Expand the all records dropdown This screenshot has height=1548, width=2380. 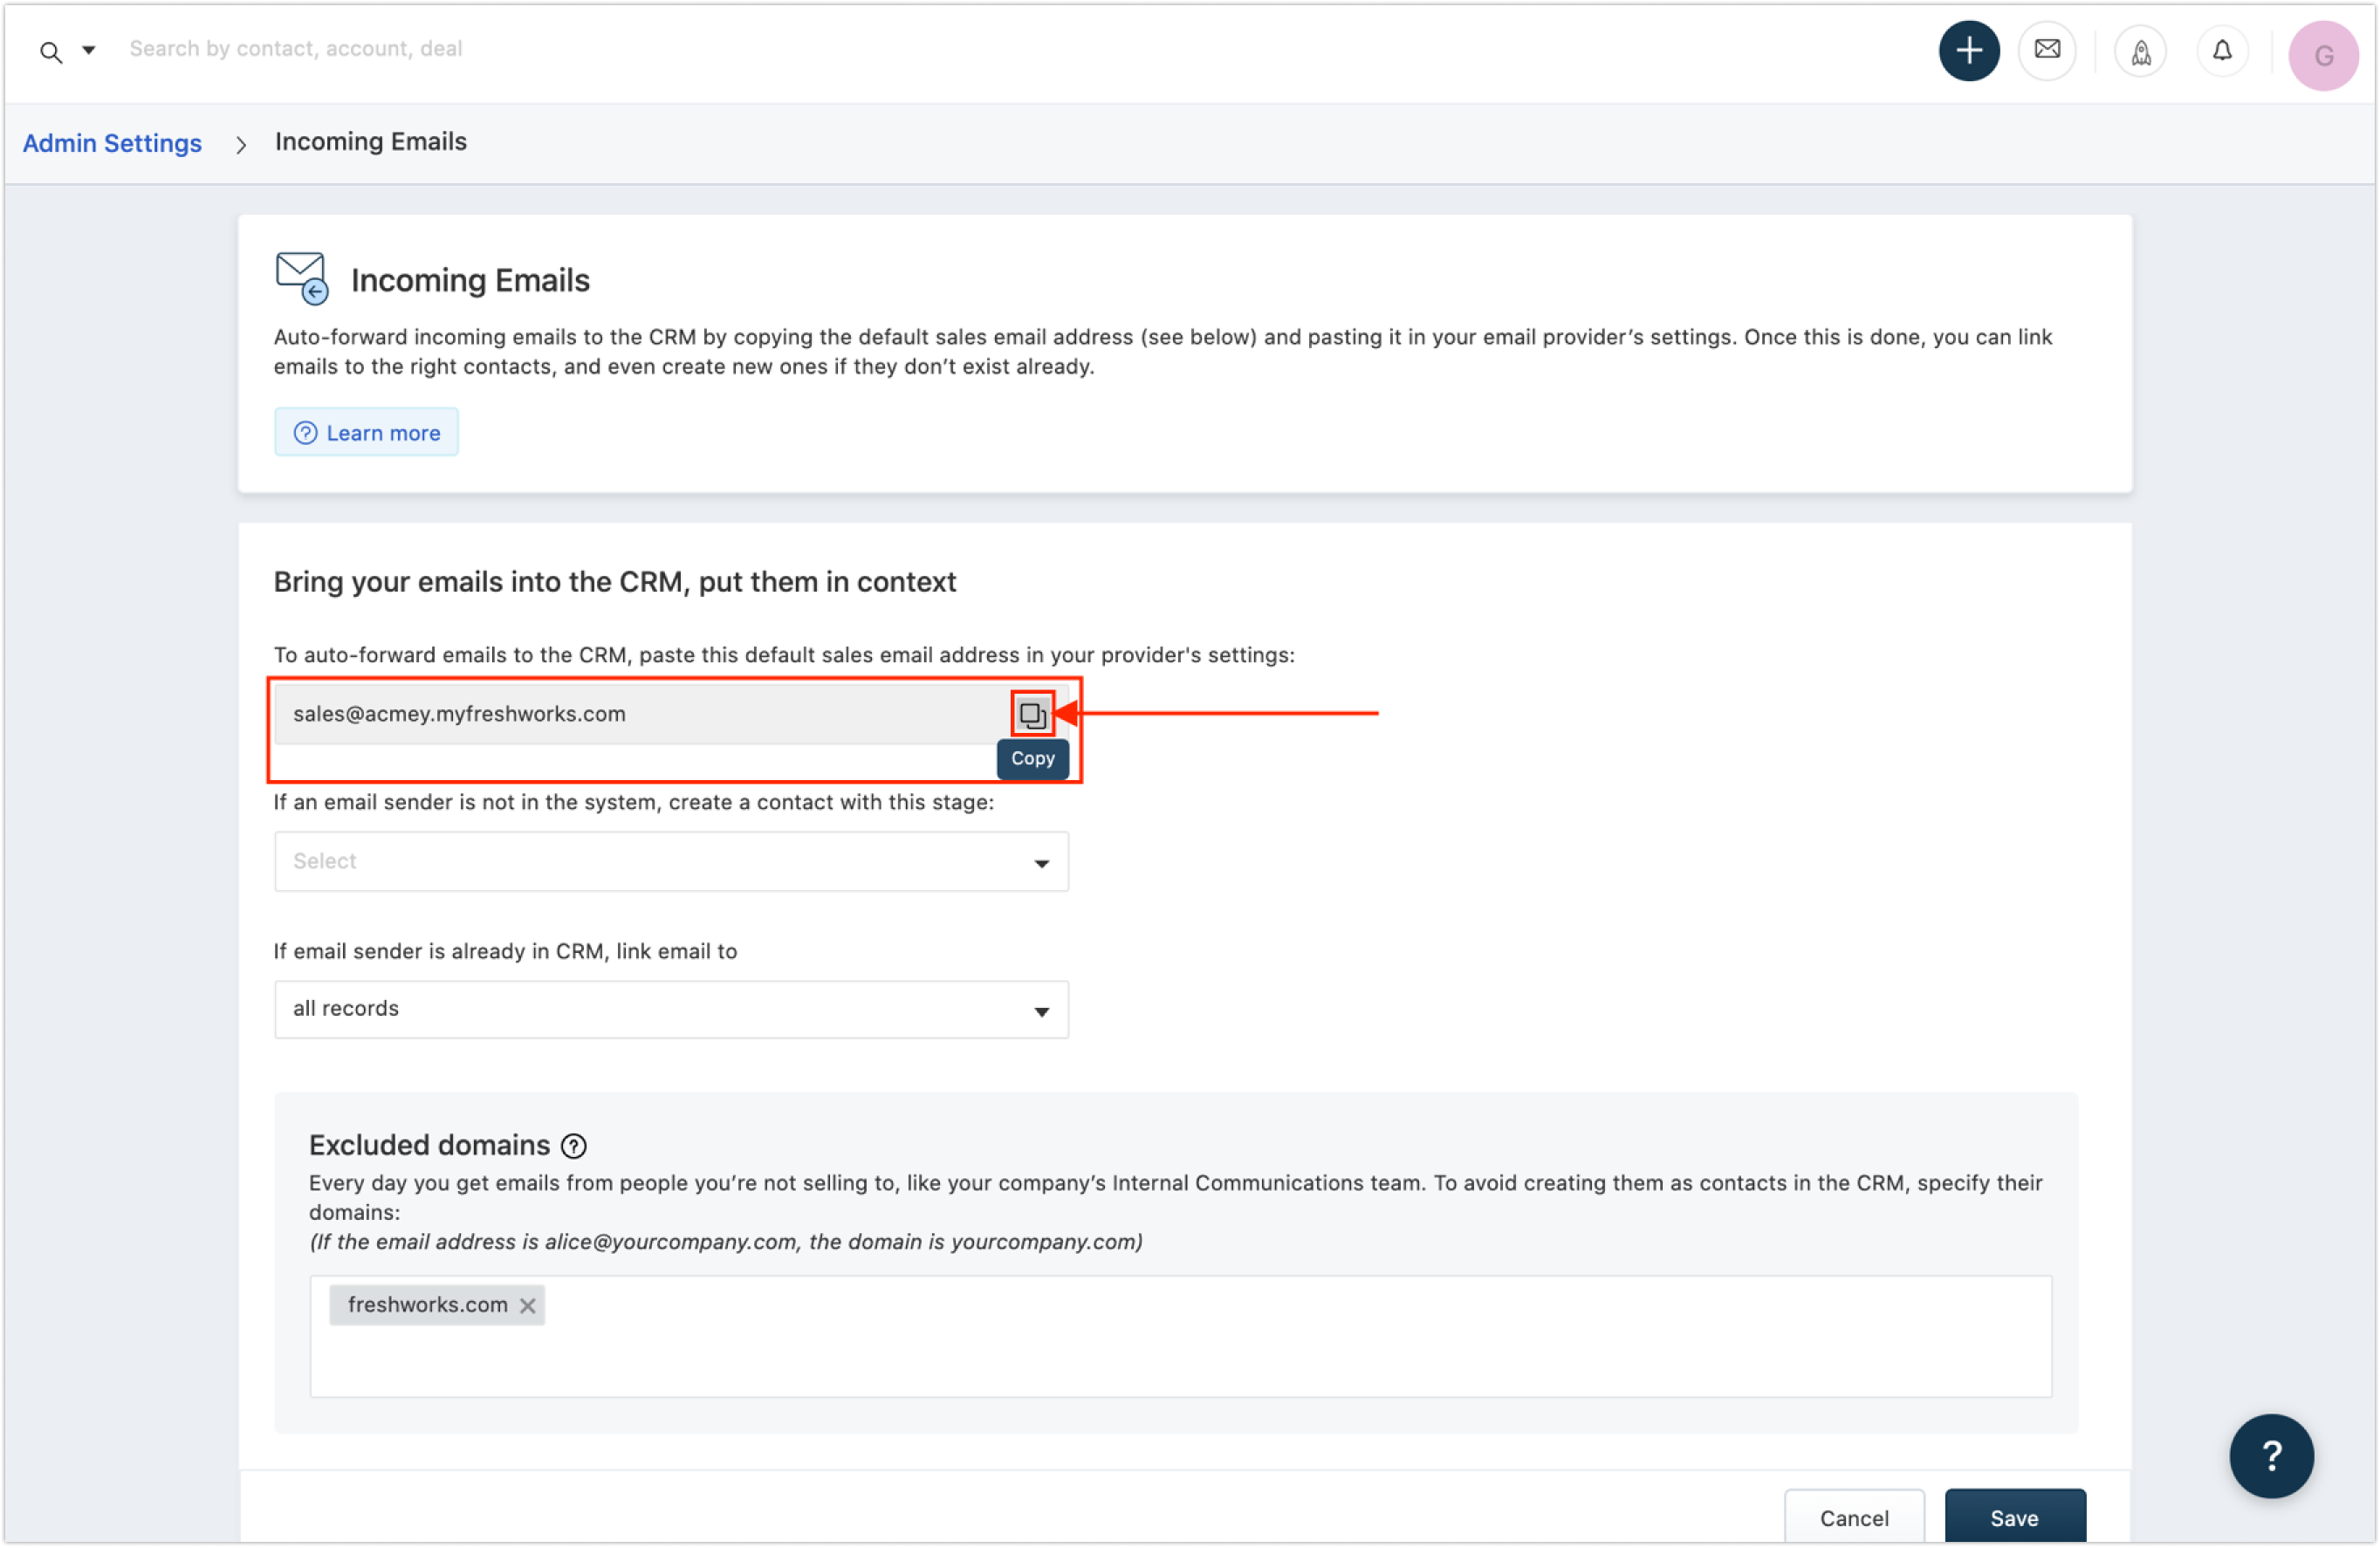pyautogui.click(x=670, y=1009)
